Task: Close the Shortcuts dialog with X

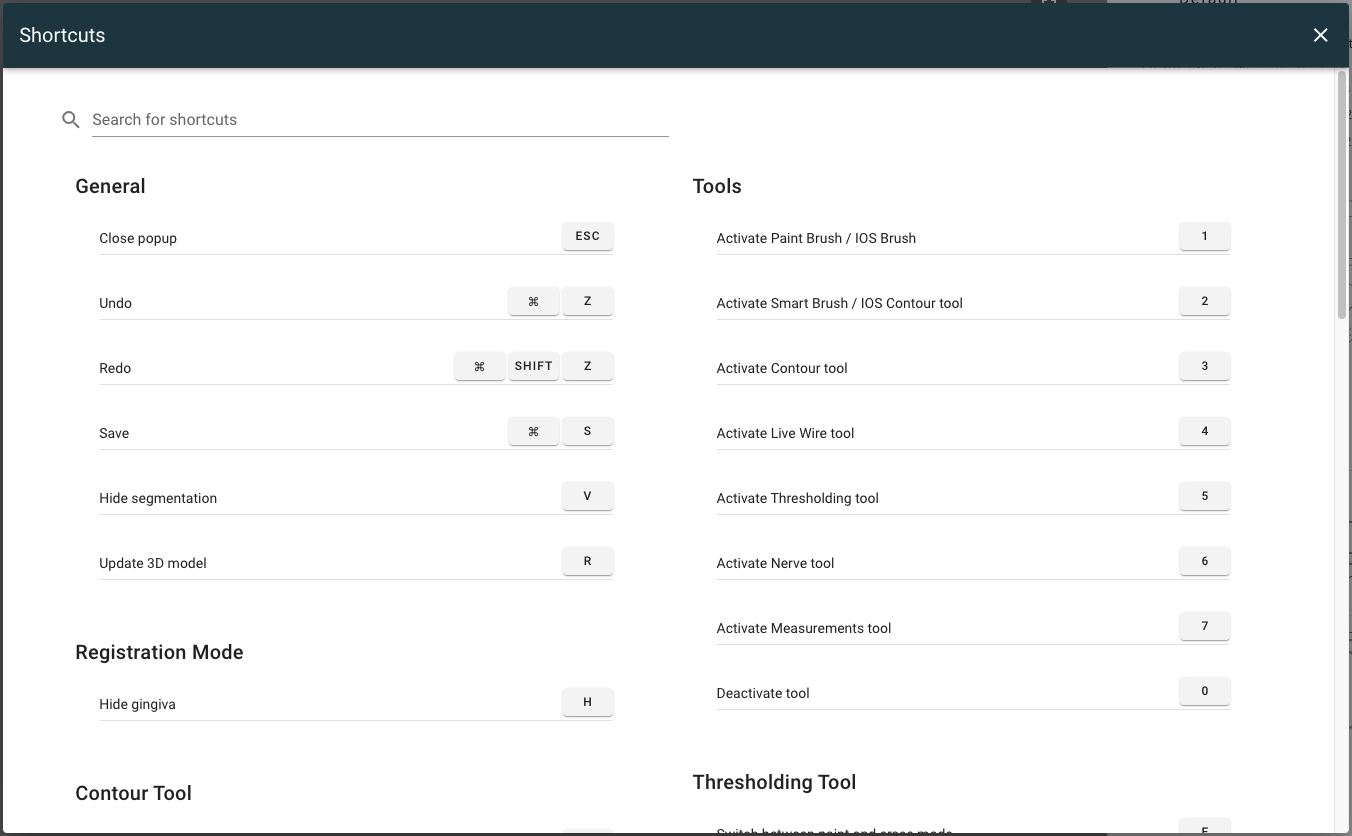Action: (1320, 35)
